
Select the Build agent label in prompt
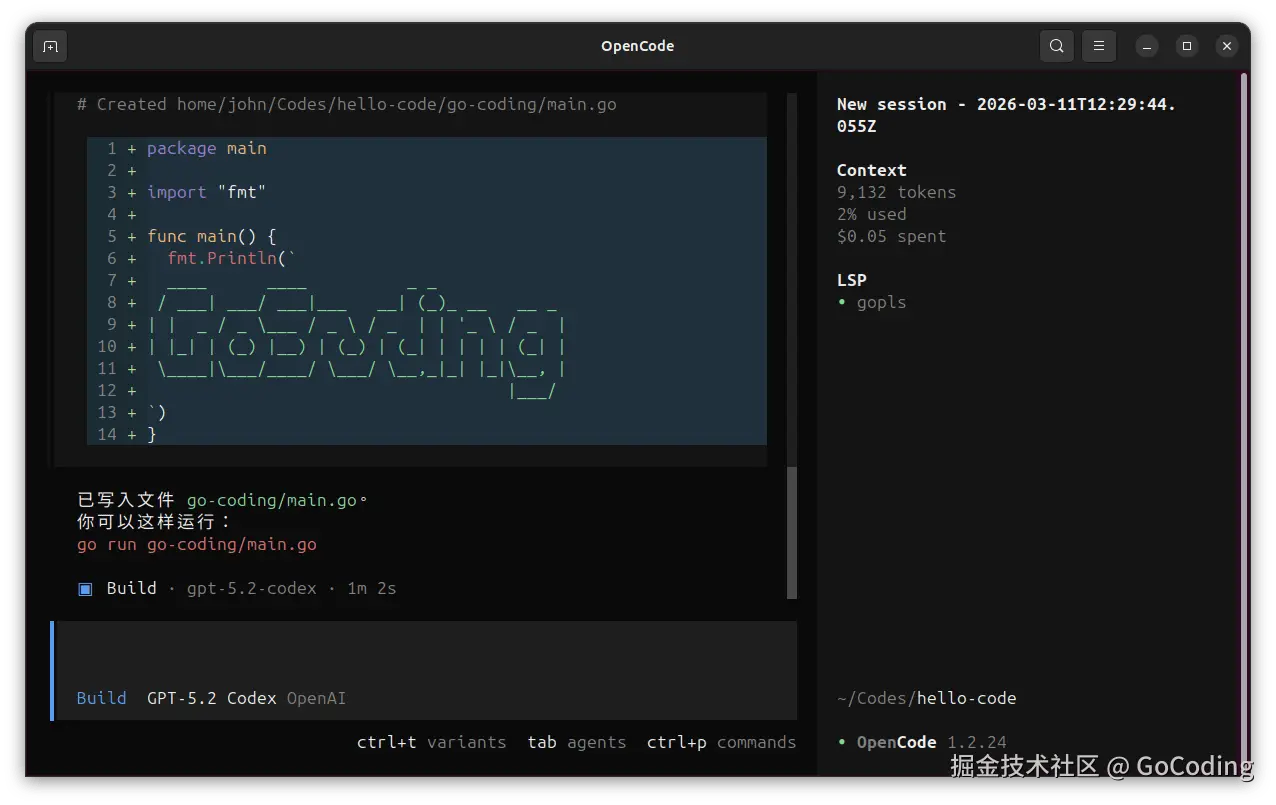(x=101, y=698)
